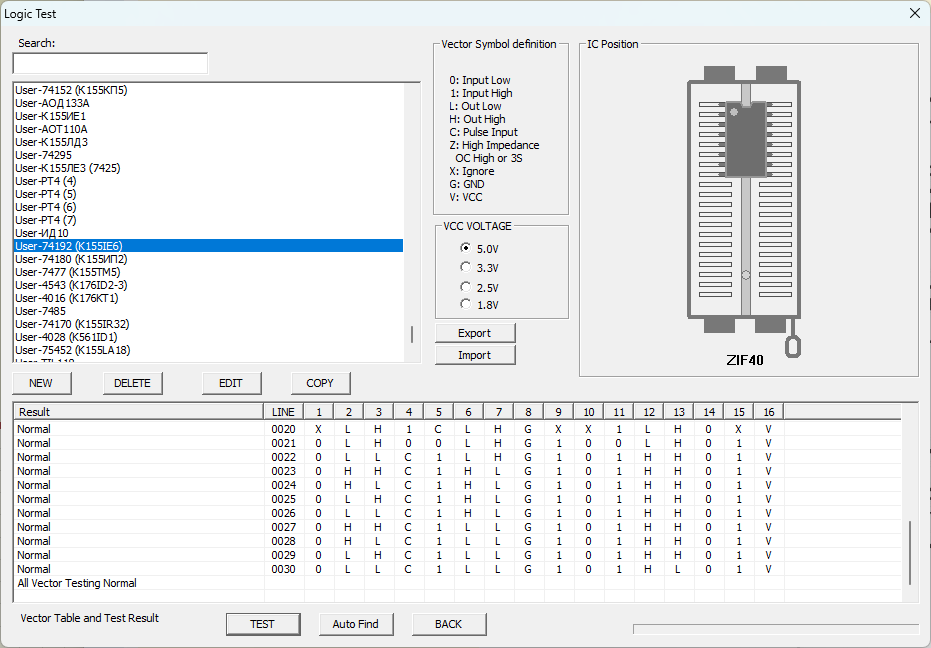Image resolution: width=931 pixels, height=648 pixels.
Task: Go BACK from the Logic Test dialog
Action: [x=448, y=624]
